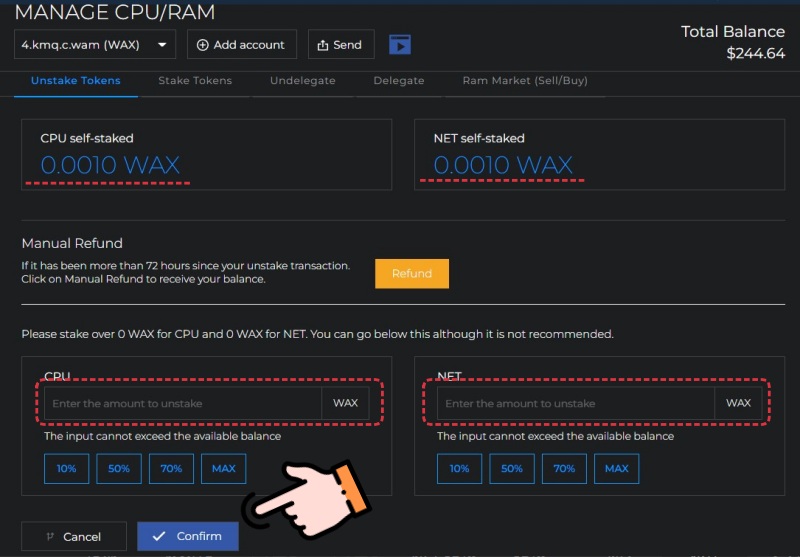800x557 pixels.
Task: Click the Add account button
Action: click(241, 44)
